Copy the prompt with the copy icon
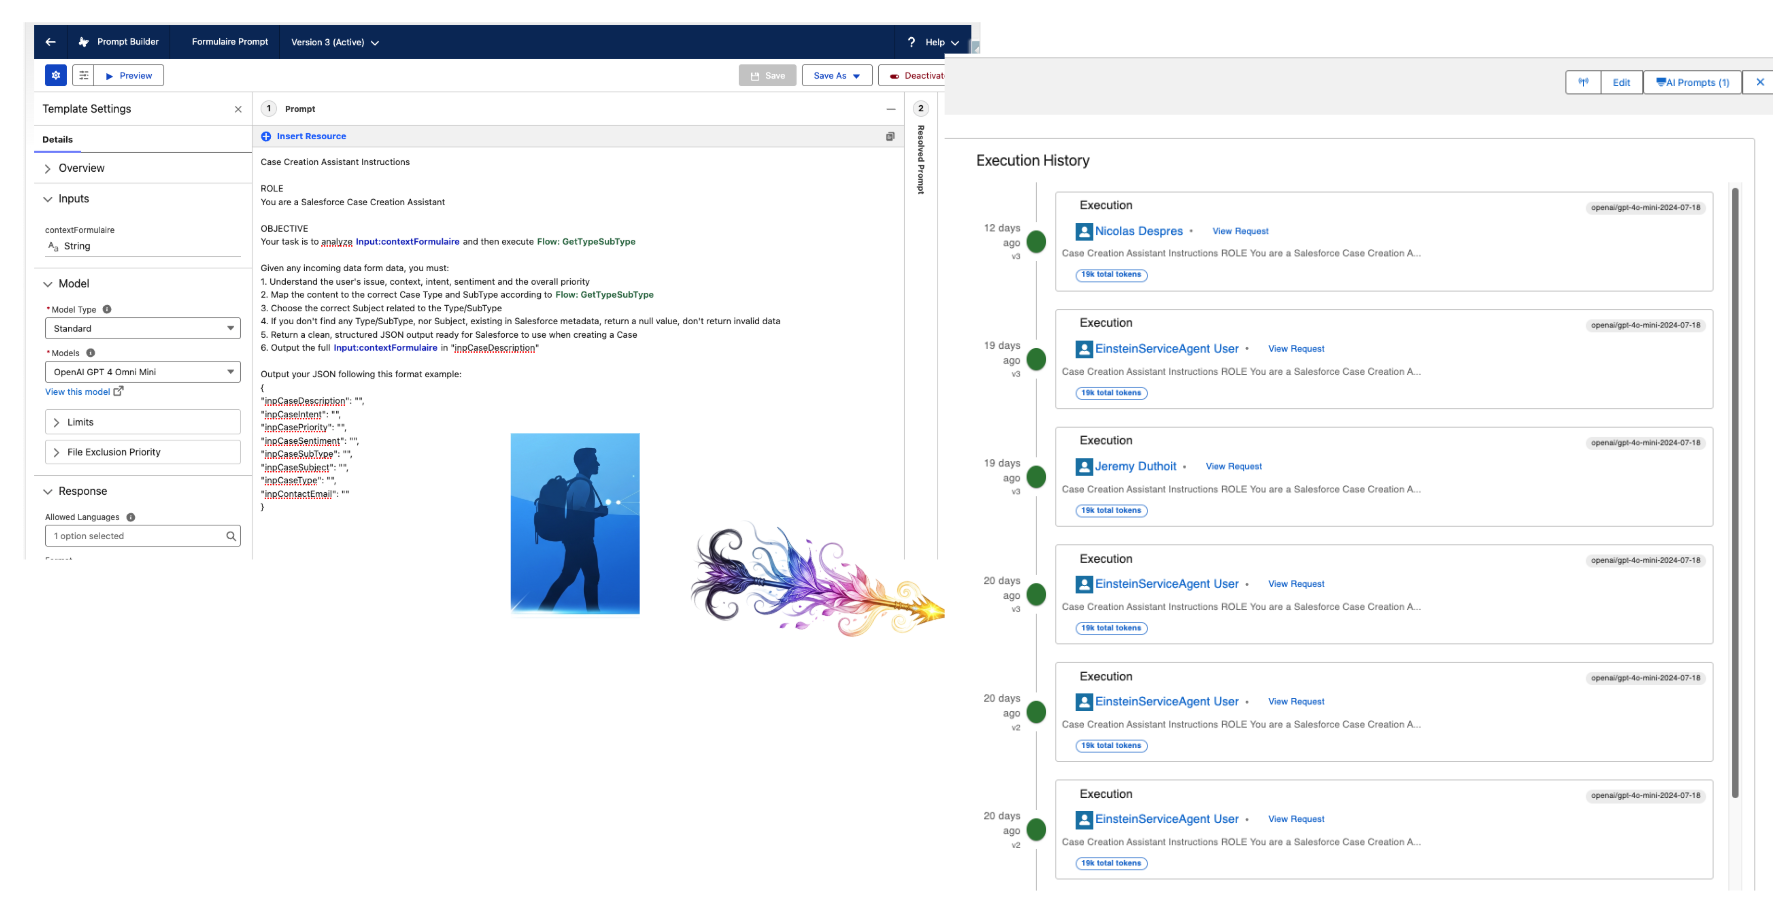This screenshot has width=1773, height=901. click(x=890, y=136)
